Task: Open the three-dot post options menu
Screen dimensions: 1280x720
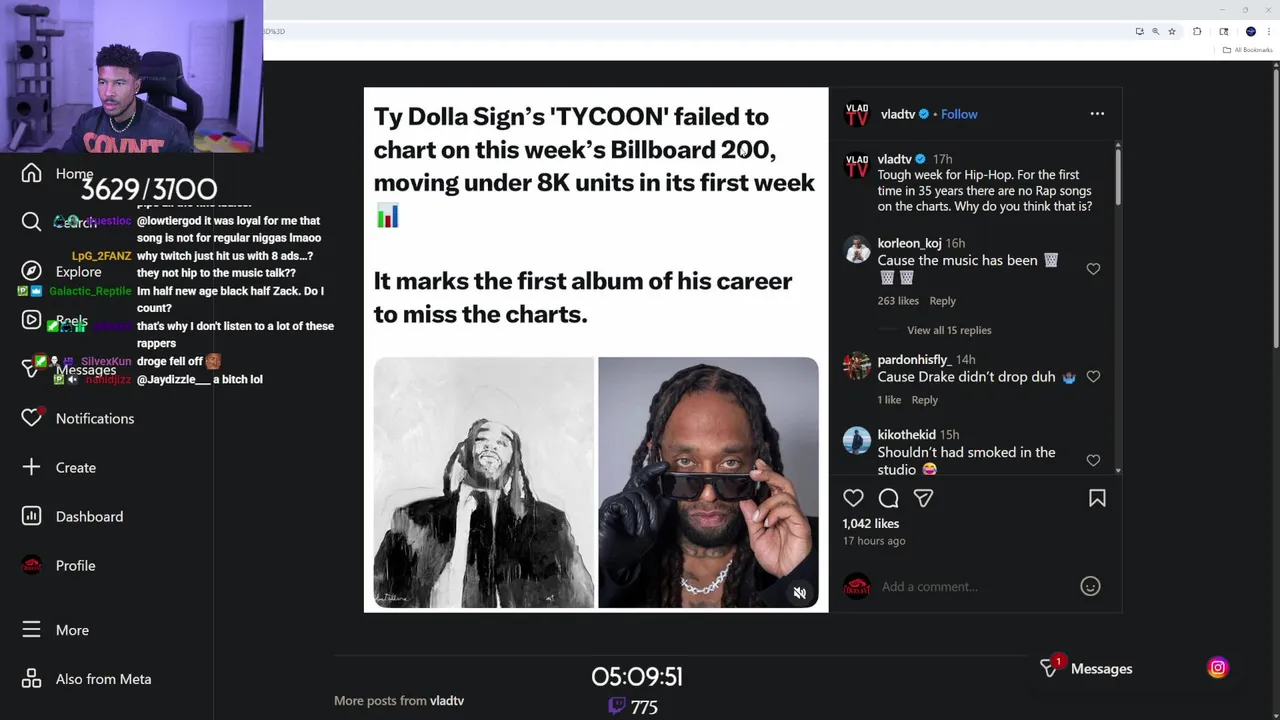Action: 1097,114
